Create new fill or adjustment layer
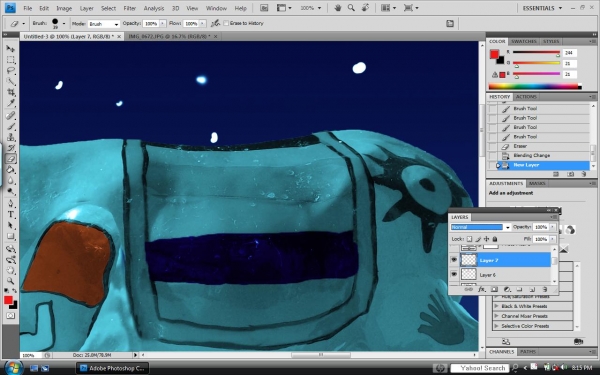 coord(507,290)
